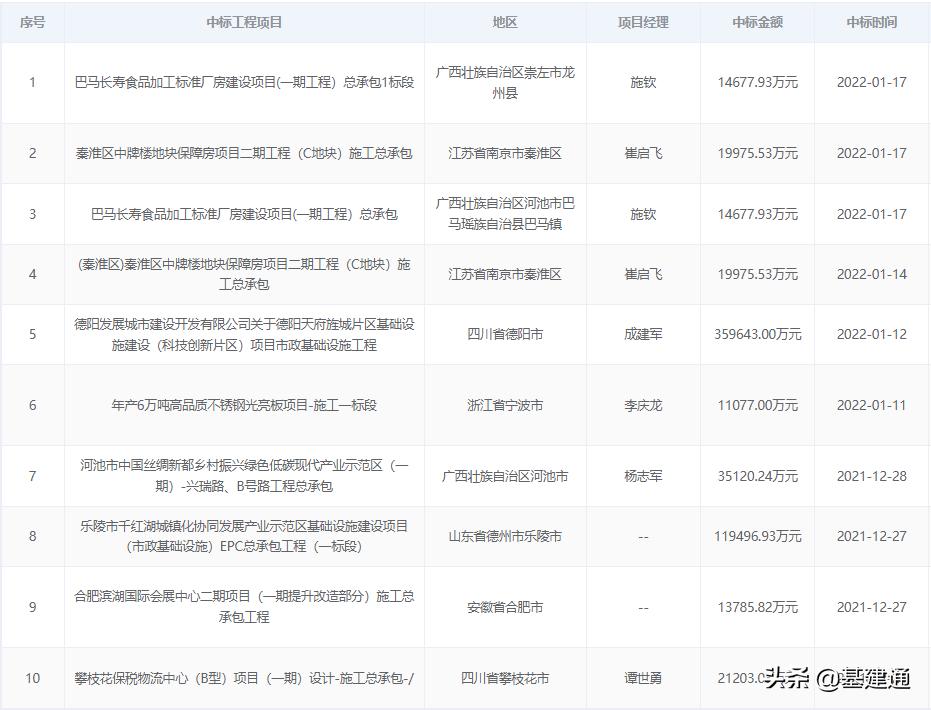Click project manager 李庆龙 in row 6
Image resolution: width=931 pixels, height=710 pixels.
coord(643,405)
